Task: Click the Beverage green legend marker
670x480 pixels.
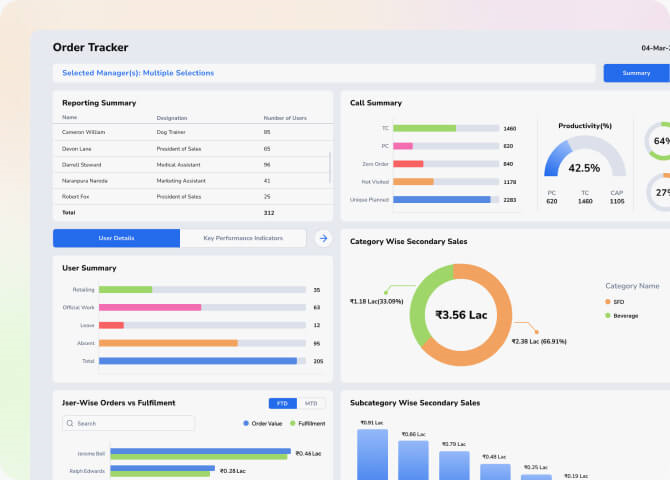Action: point(608,315)
